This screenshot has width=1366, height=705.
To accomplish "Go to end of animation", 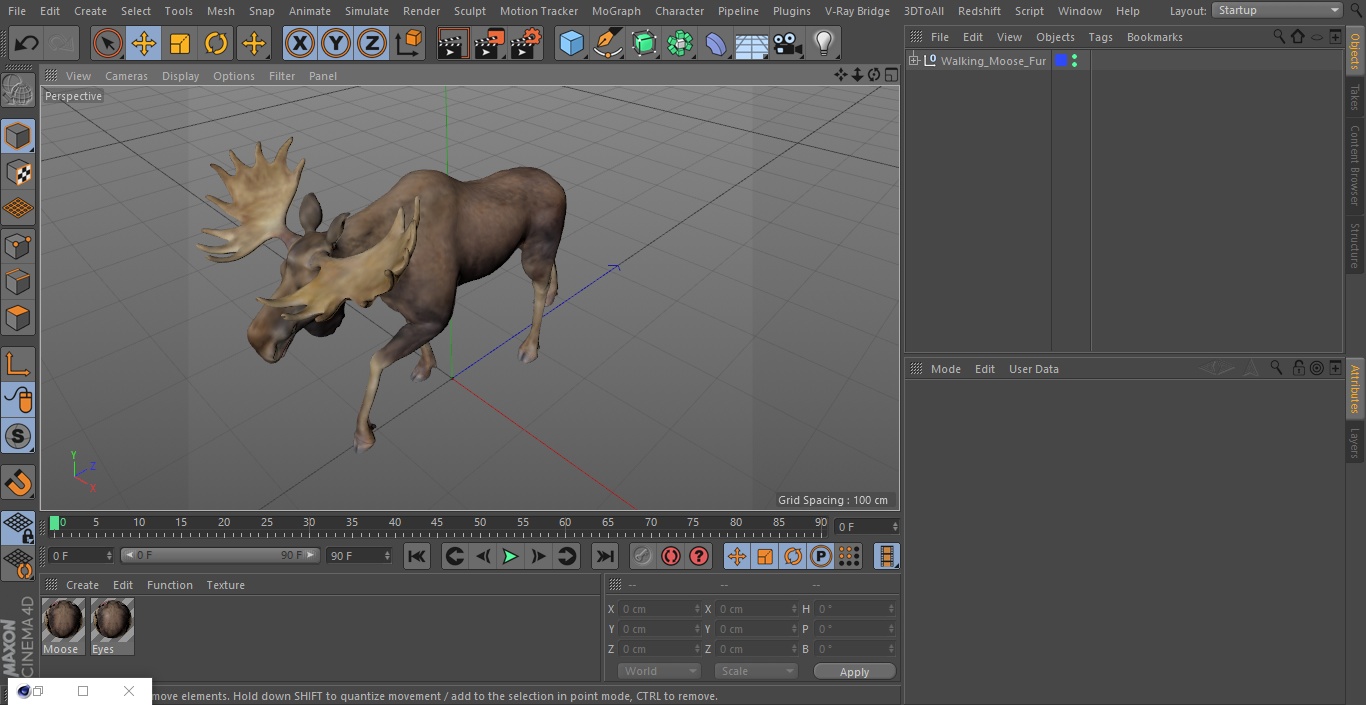I will pyautogui.click(x=605, y=556).
